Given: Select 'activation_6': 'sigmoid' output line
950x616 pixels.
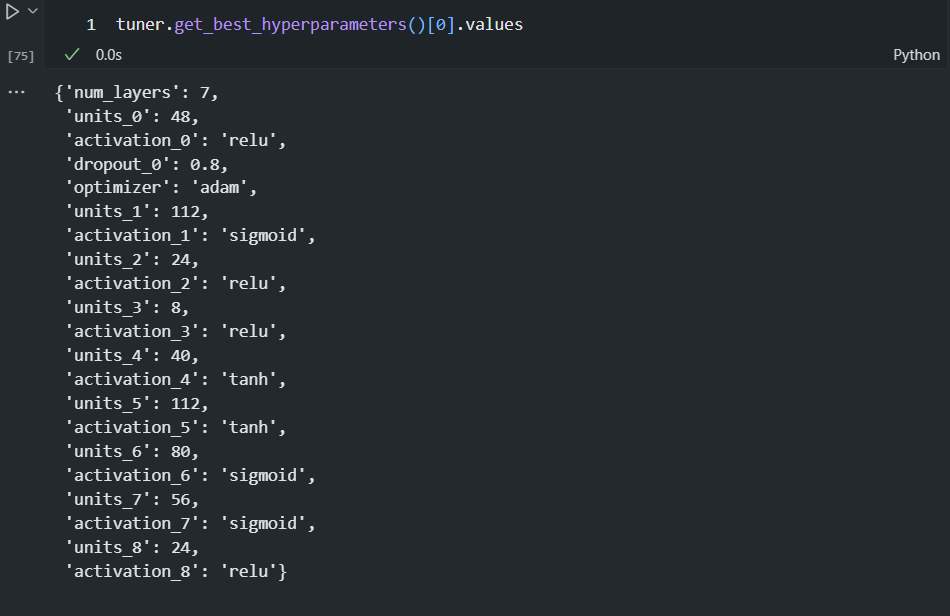Looking at the screenshot, I should 190,475.
